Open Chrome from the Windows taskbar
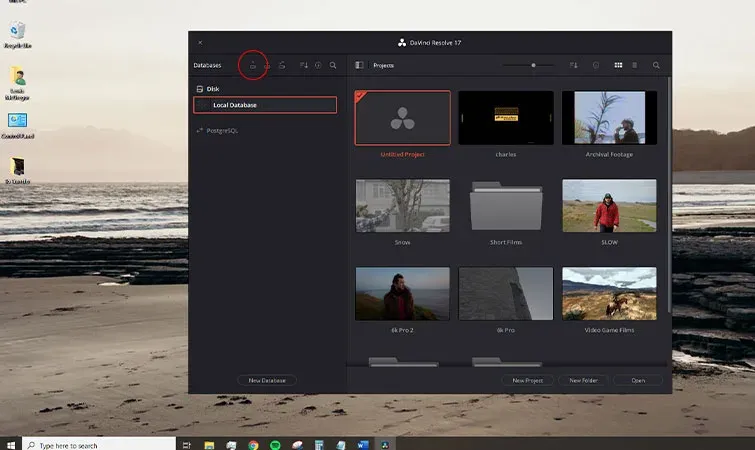The height and width of the screenshot is (450, 755). pos(253,445)
